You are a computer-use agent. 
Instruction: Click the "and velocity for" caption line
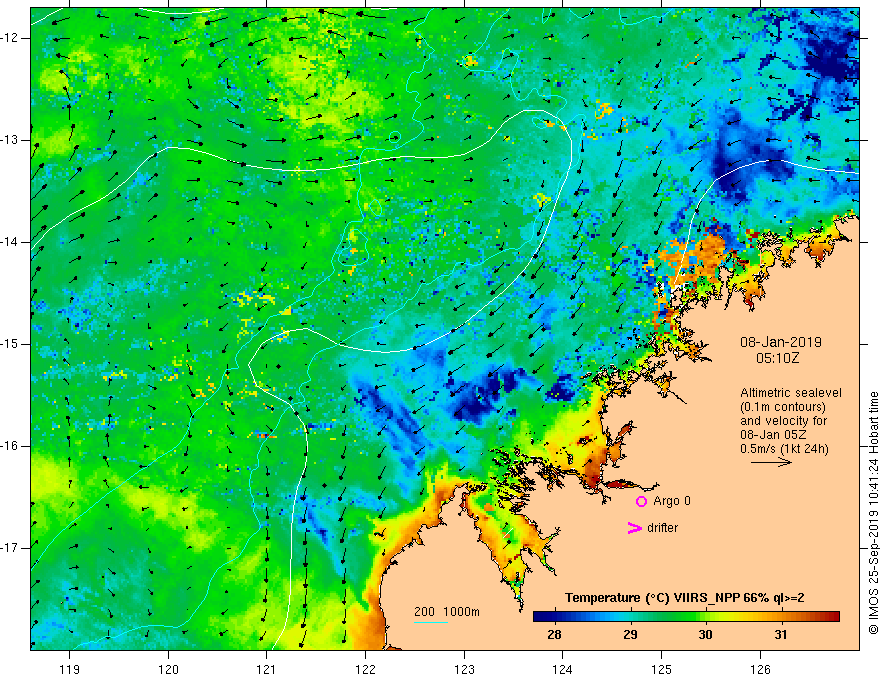(x=783, y=421)
